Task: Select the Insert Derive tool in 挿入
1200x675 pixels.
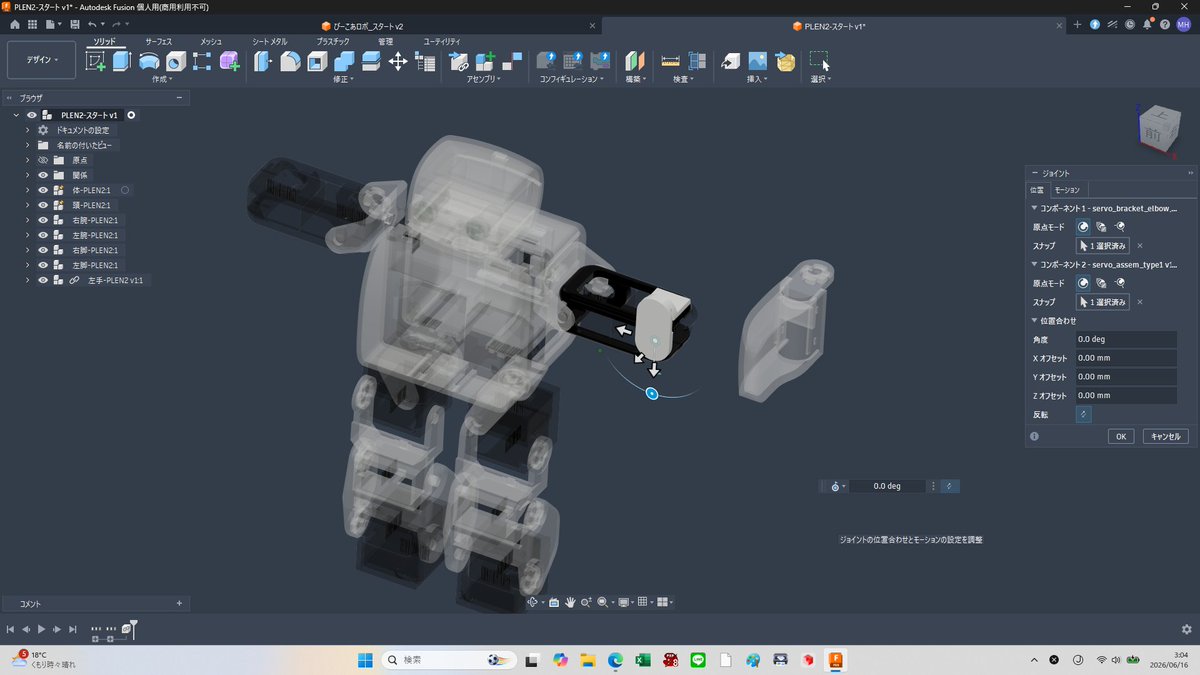Action: coord(731,61)
